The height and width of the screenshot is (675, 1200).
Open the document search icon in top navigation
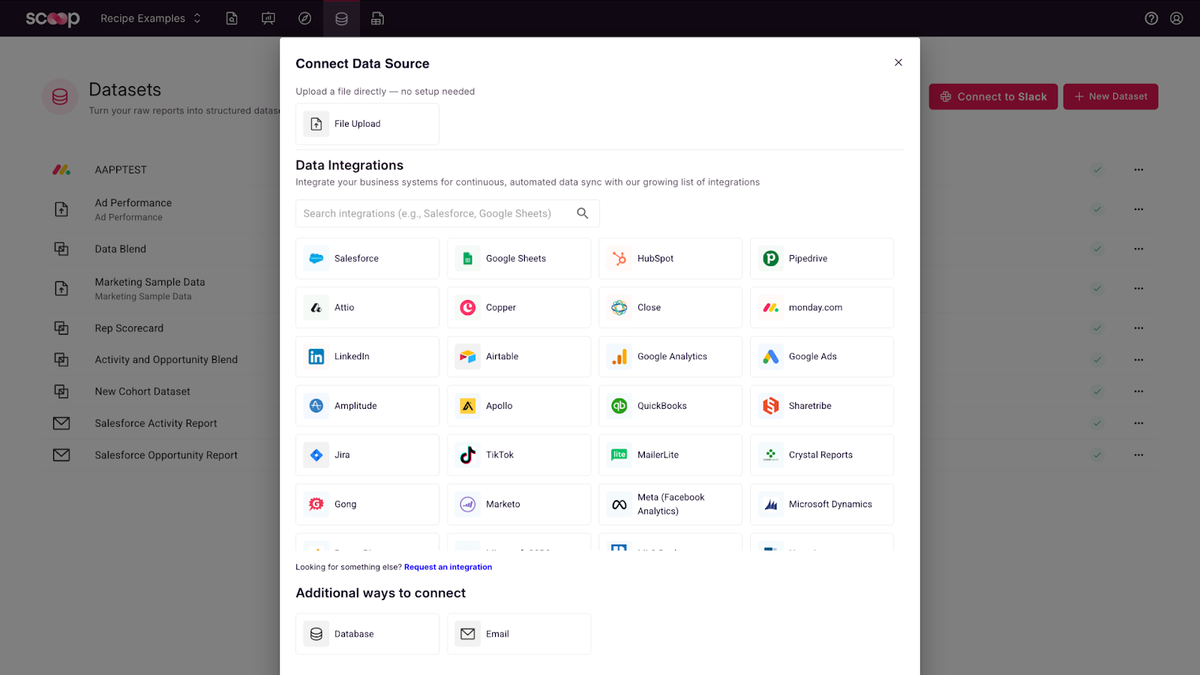[x=231, y=18]
